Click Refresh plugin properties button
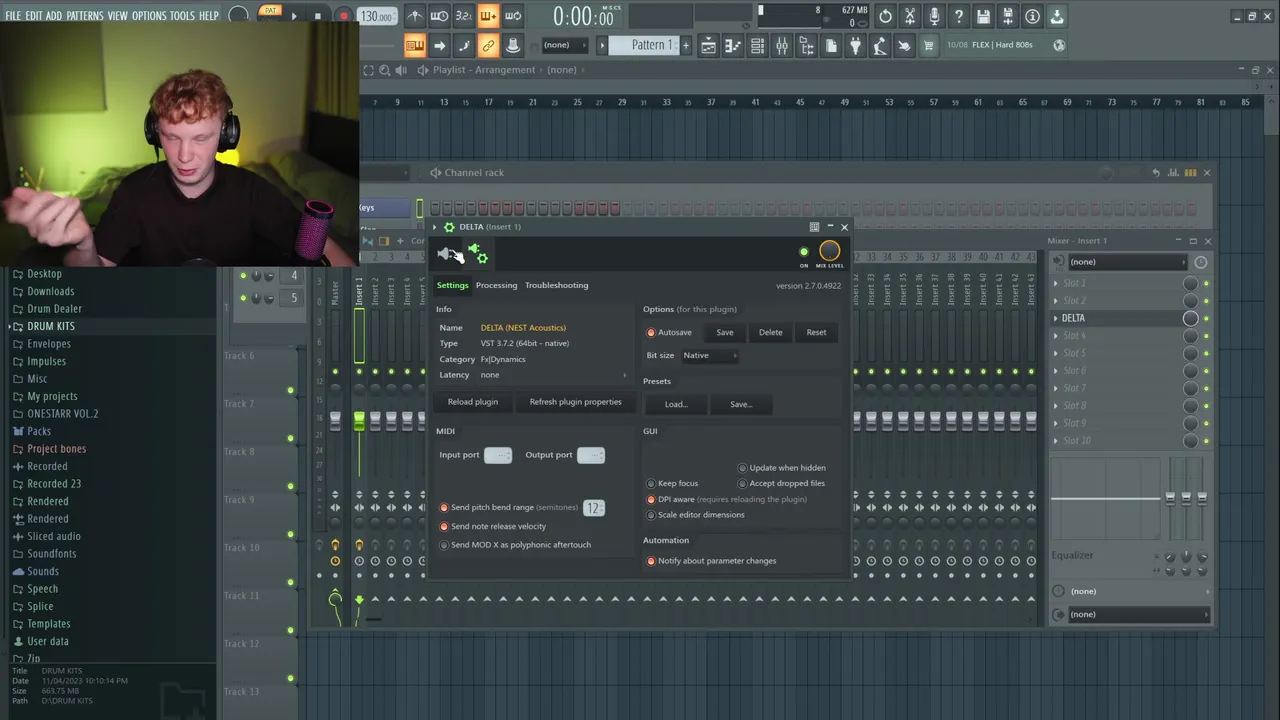Image resolution: width=1280 pixels, height=720 pixels. pyautogui.click(x=576, y=402)
